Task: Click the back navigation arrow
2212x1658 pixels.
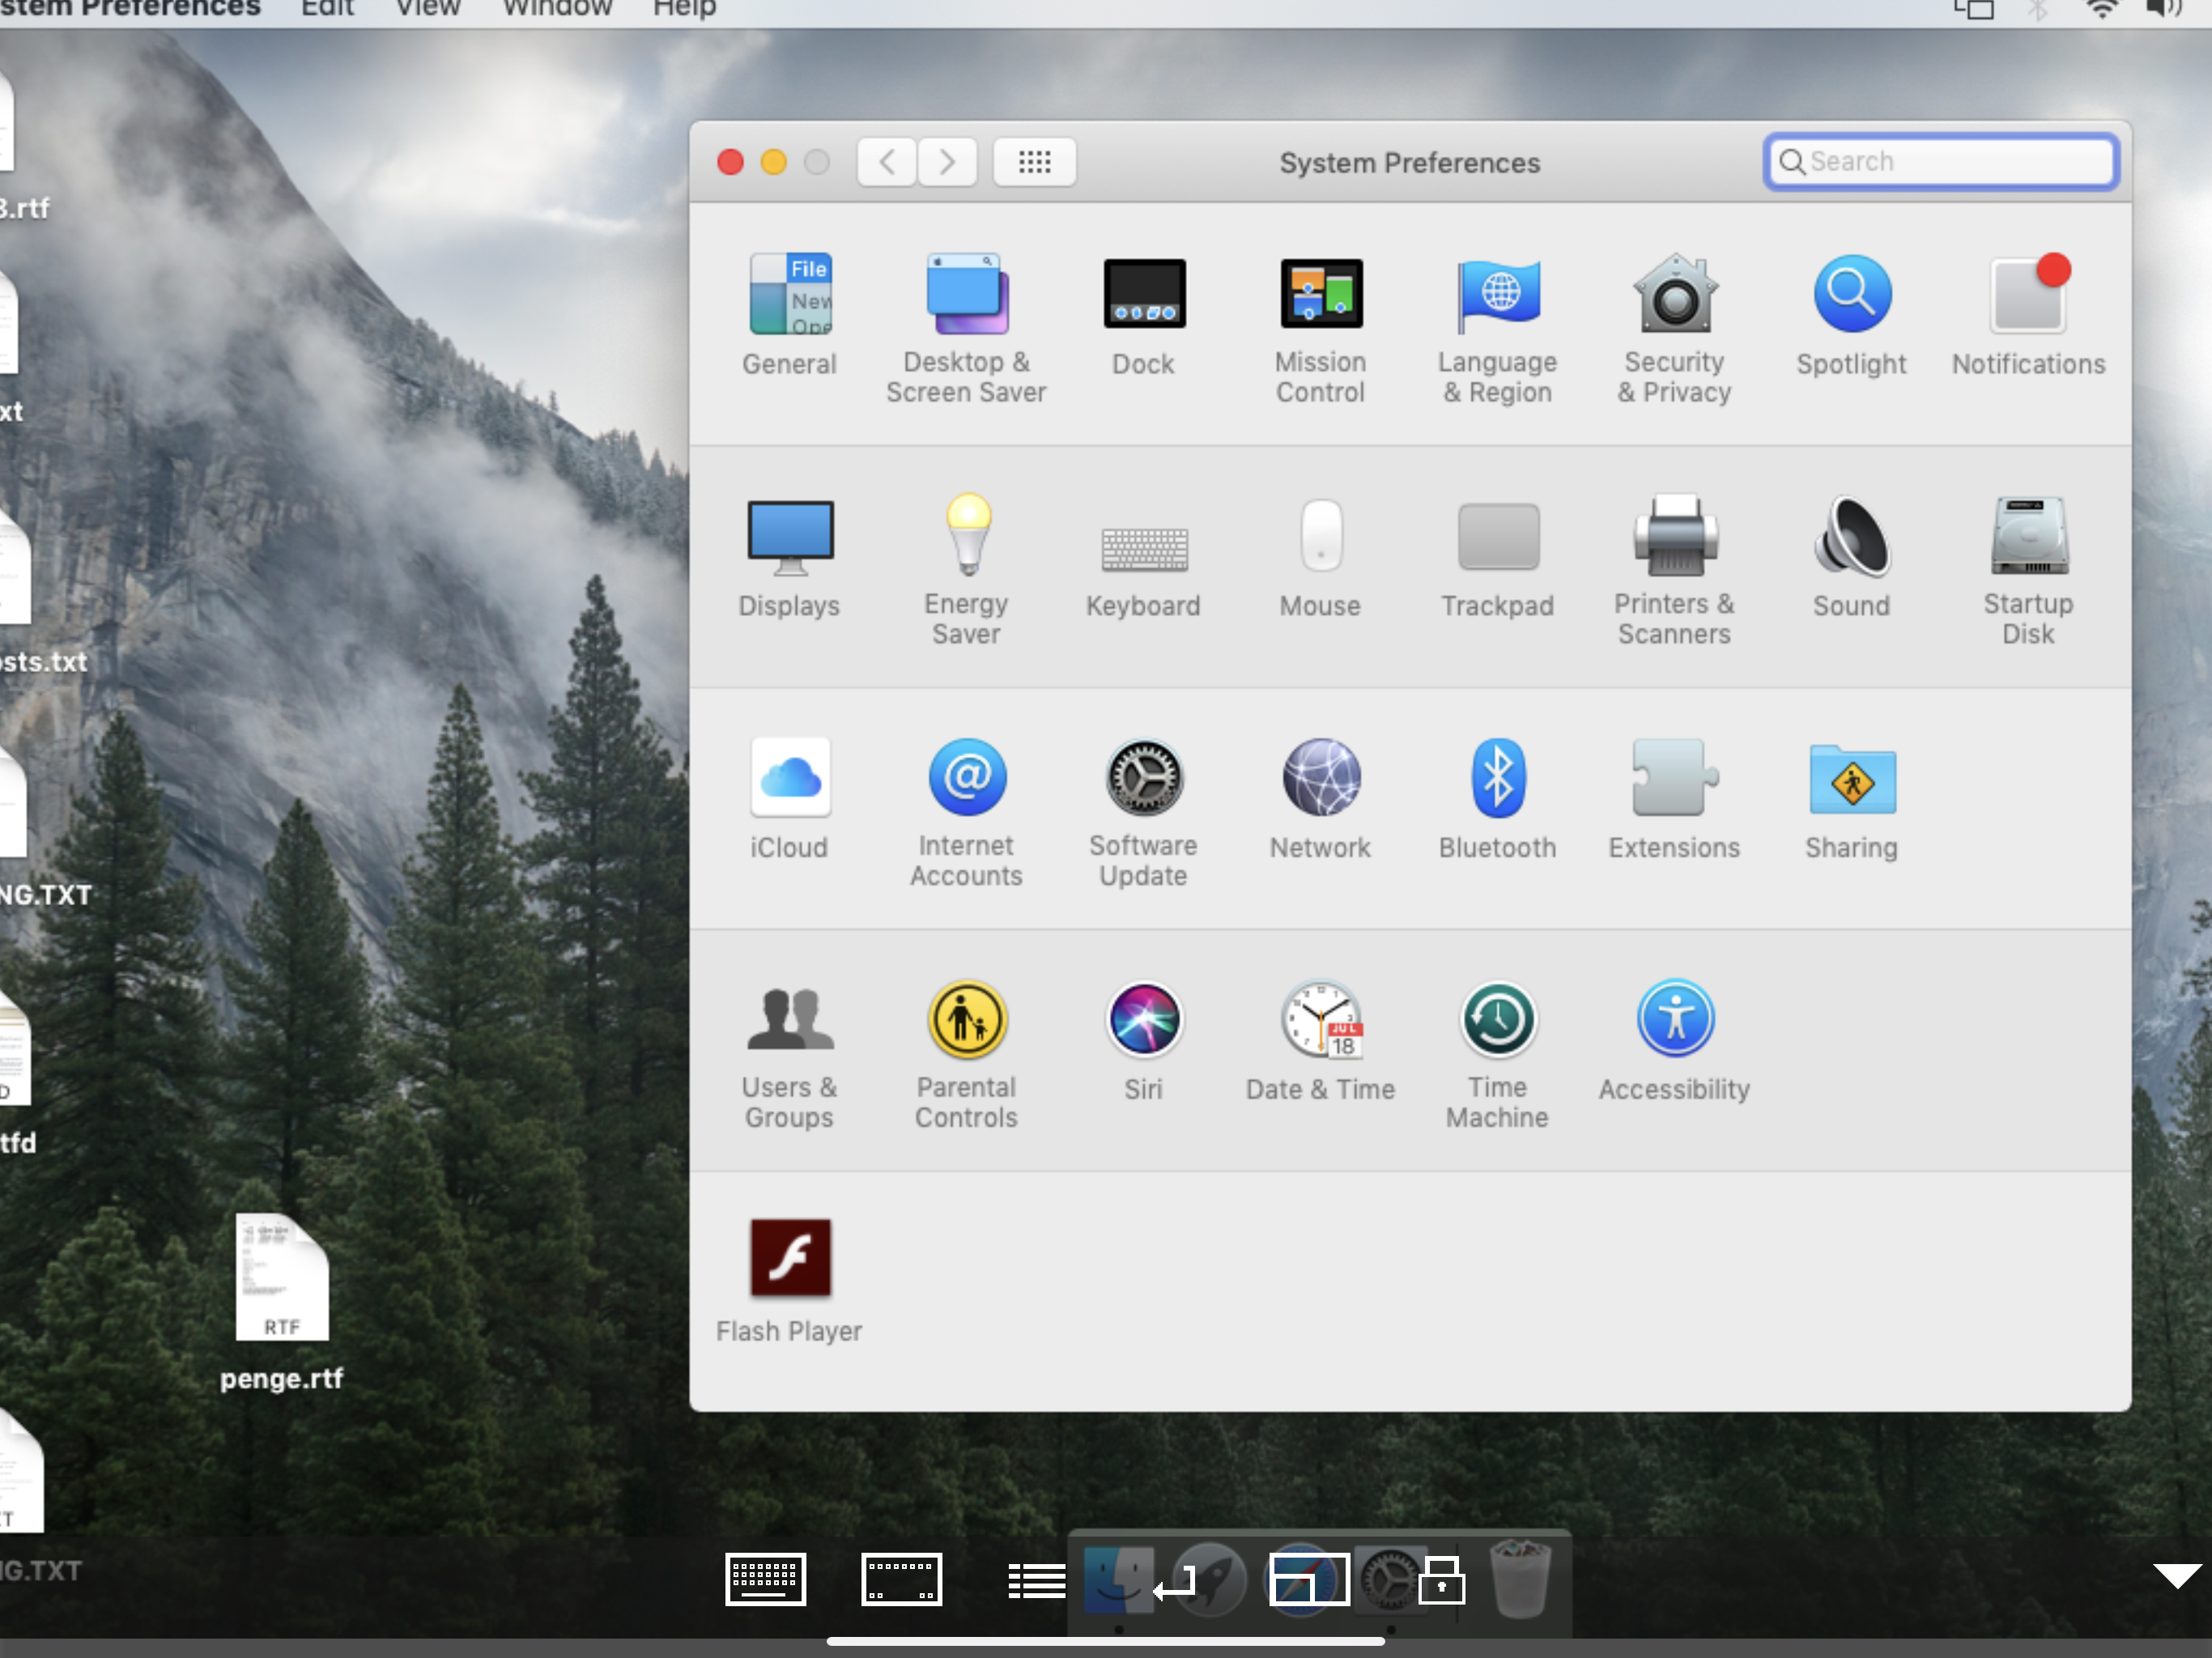Action: point(887,162)
